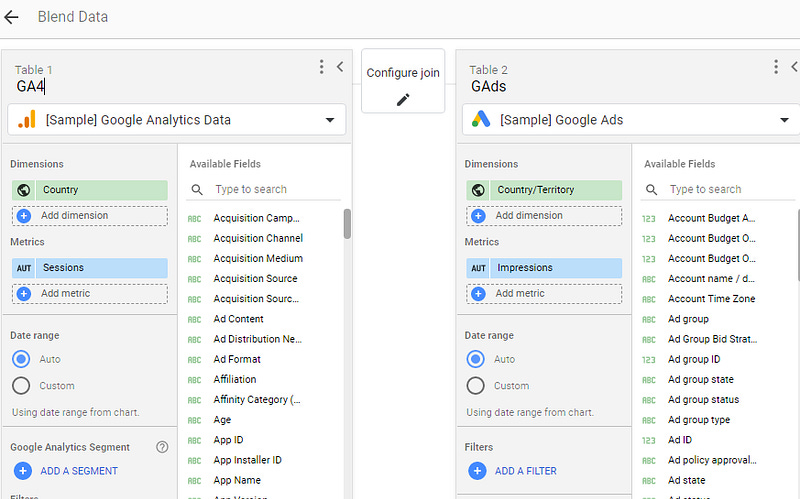Image resolution: width=800 pixels, height=499 pixels.
Task: Click the plus icon for Add a Filter
Action: (478, 471)
